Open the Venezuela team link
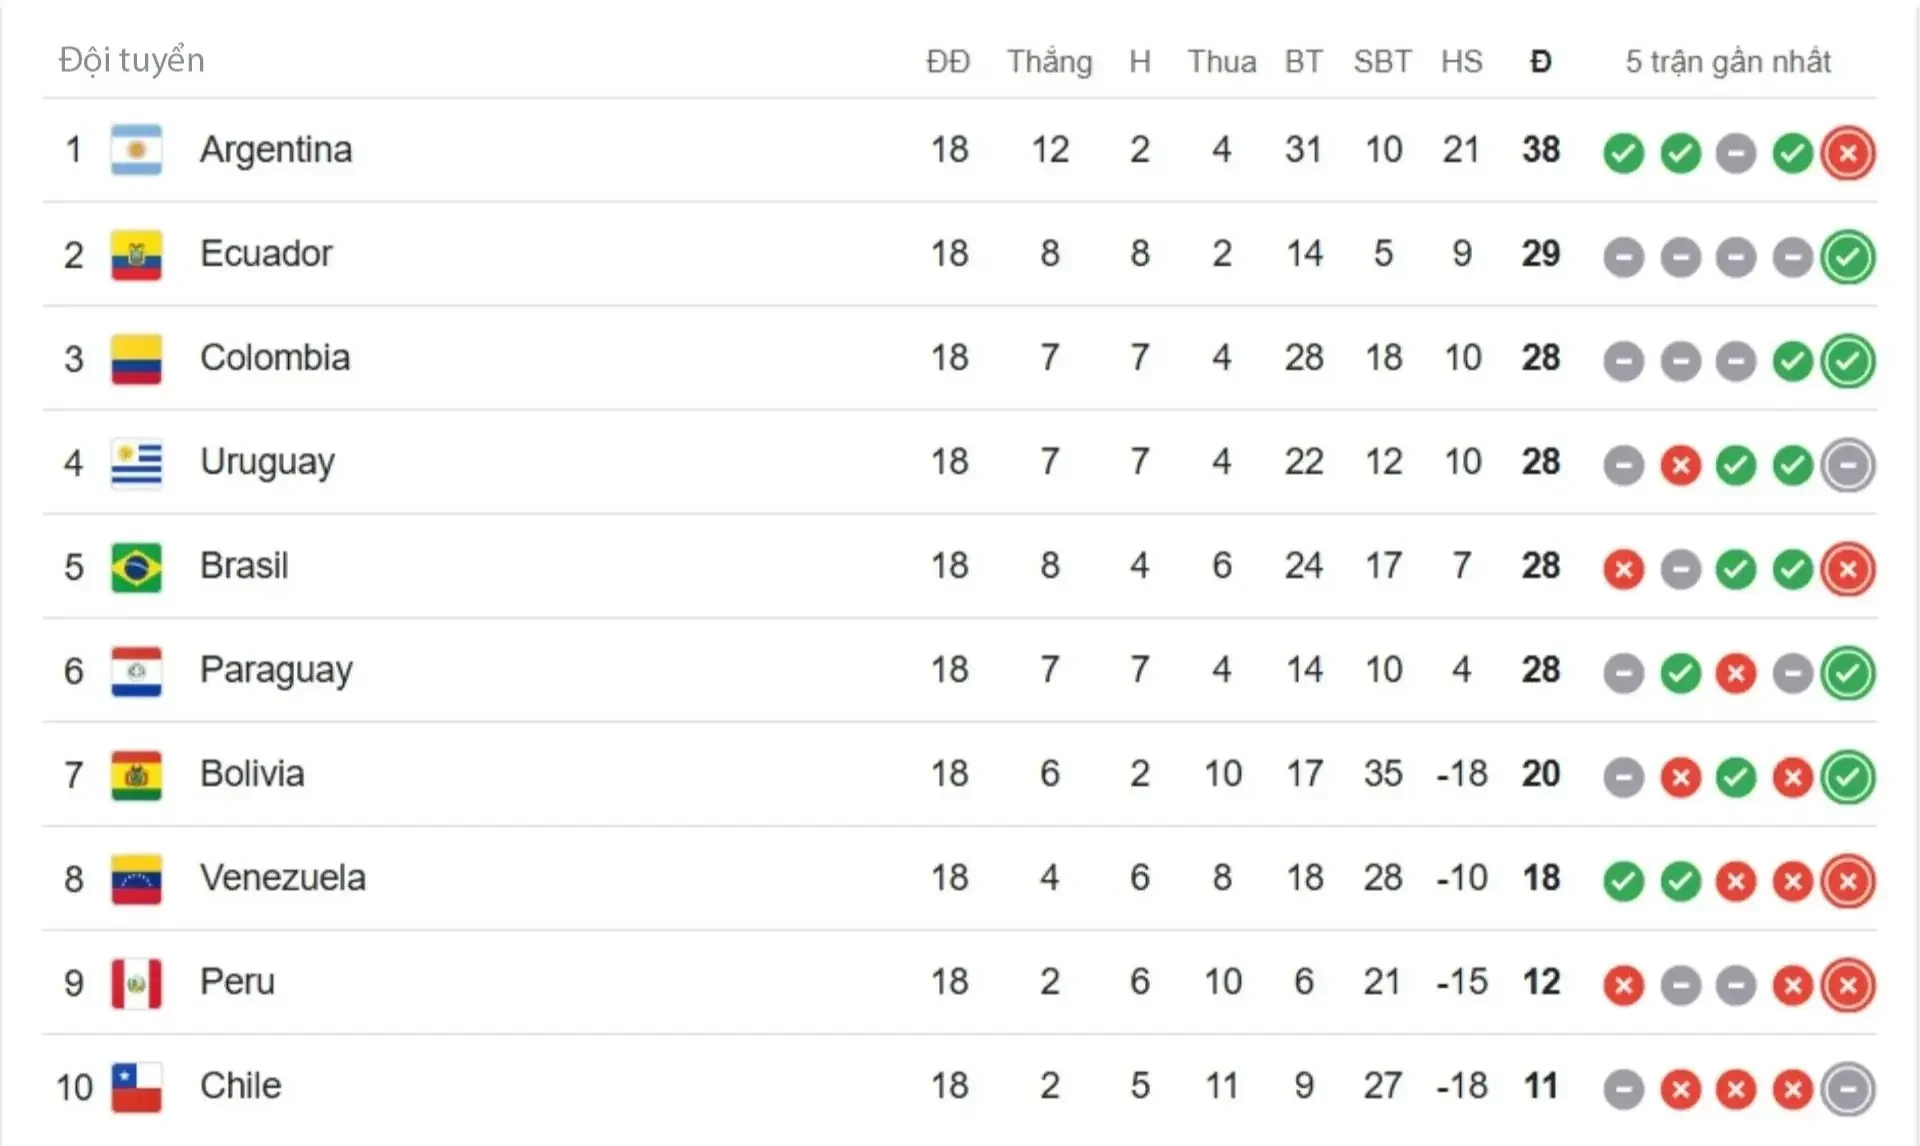This screenshot has height=1146, width=1920. (x=283, y=878)
